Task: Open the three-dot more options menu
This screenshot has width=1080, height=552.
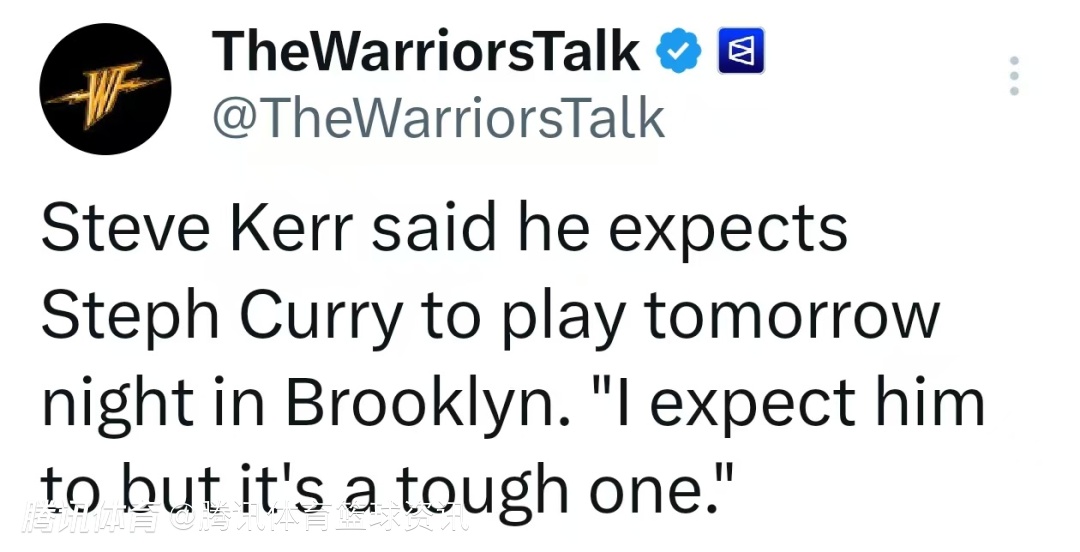Action: pyautogui.click(x=1014, y=76)
